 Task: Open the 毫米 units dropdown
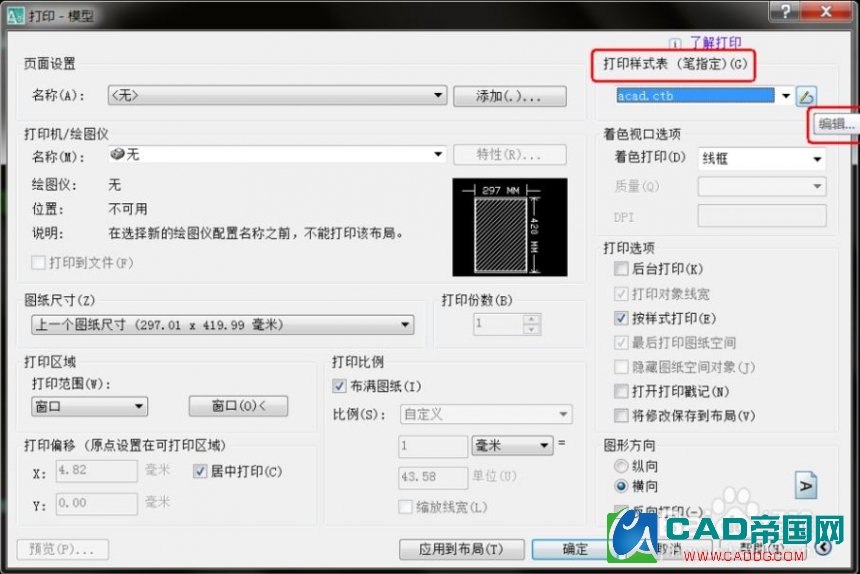tap(512, 445)
